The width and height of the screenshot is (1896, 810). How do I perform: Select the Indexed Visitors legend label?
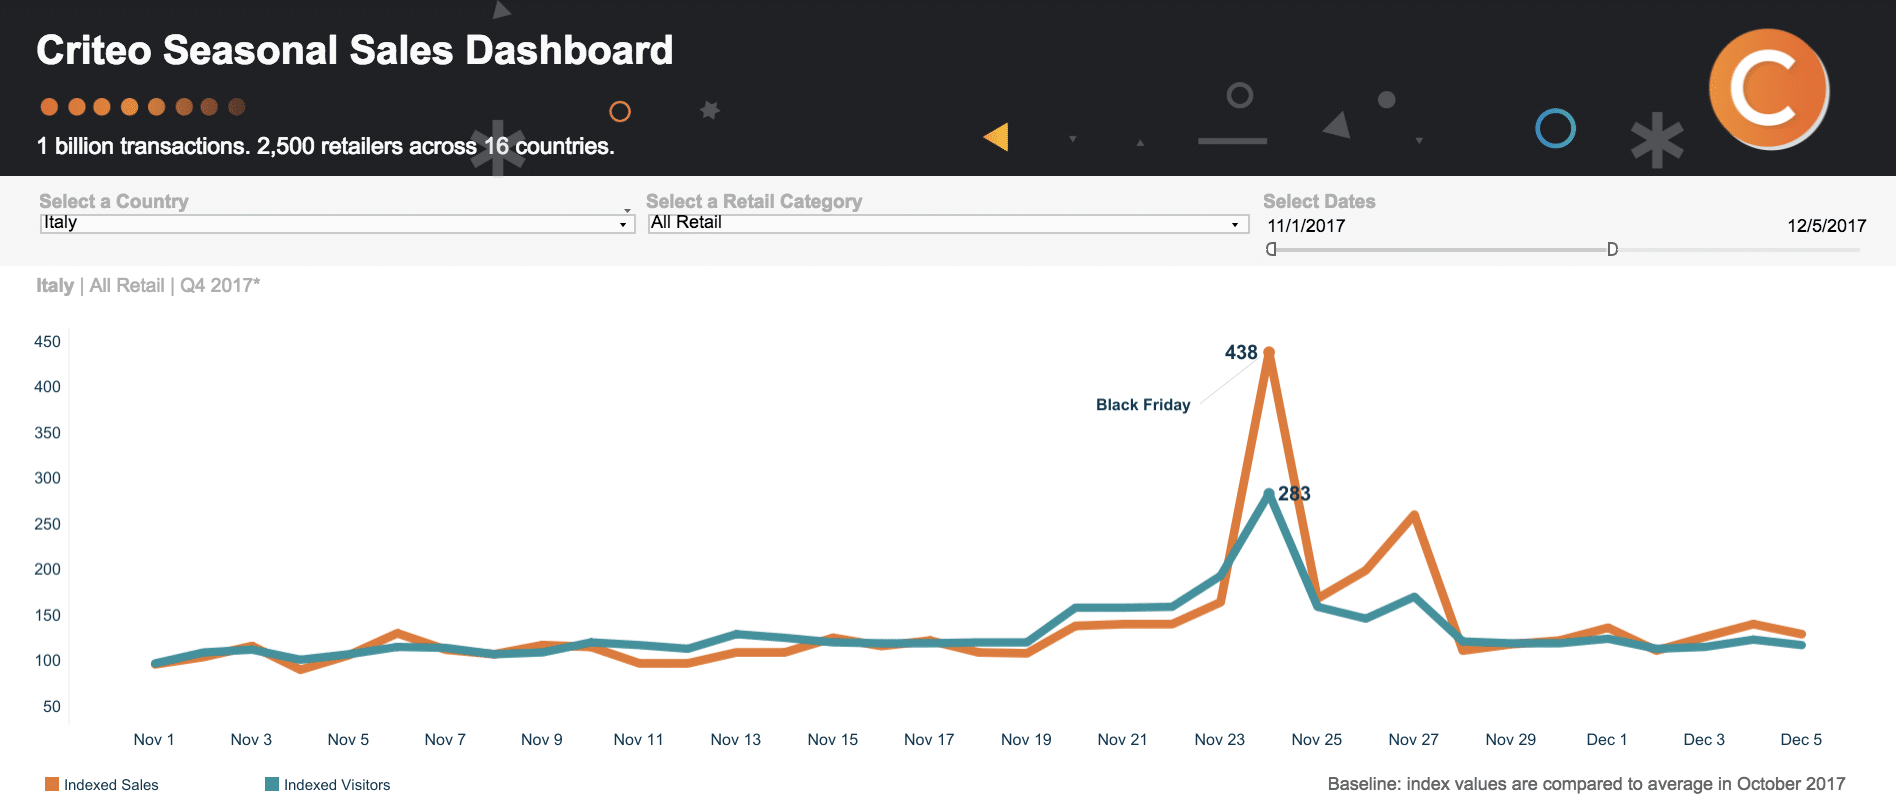(x=337, y=785)
